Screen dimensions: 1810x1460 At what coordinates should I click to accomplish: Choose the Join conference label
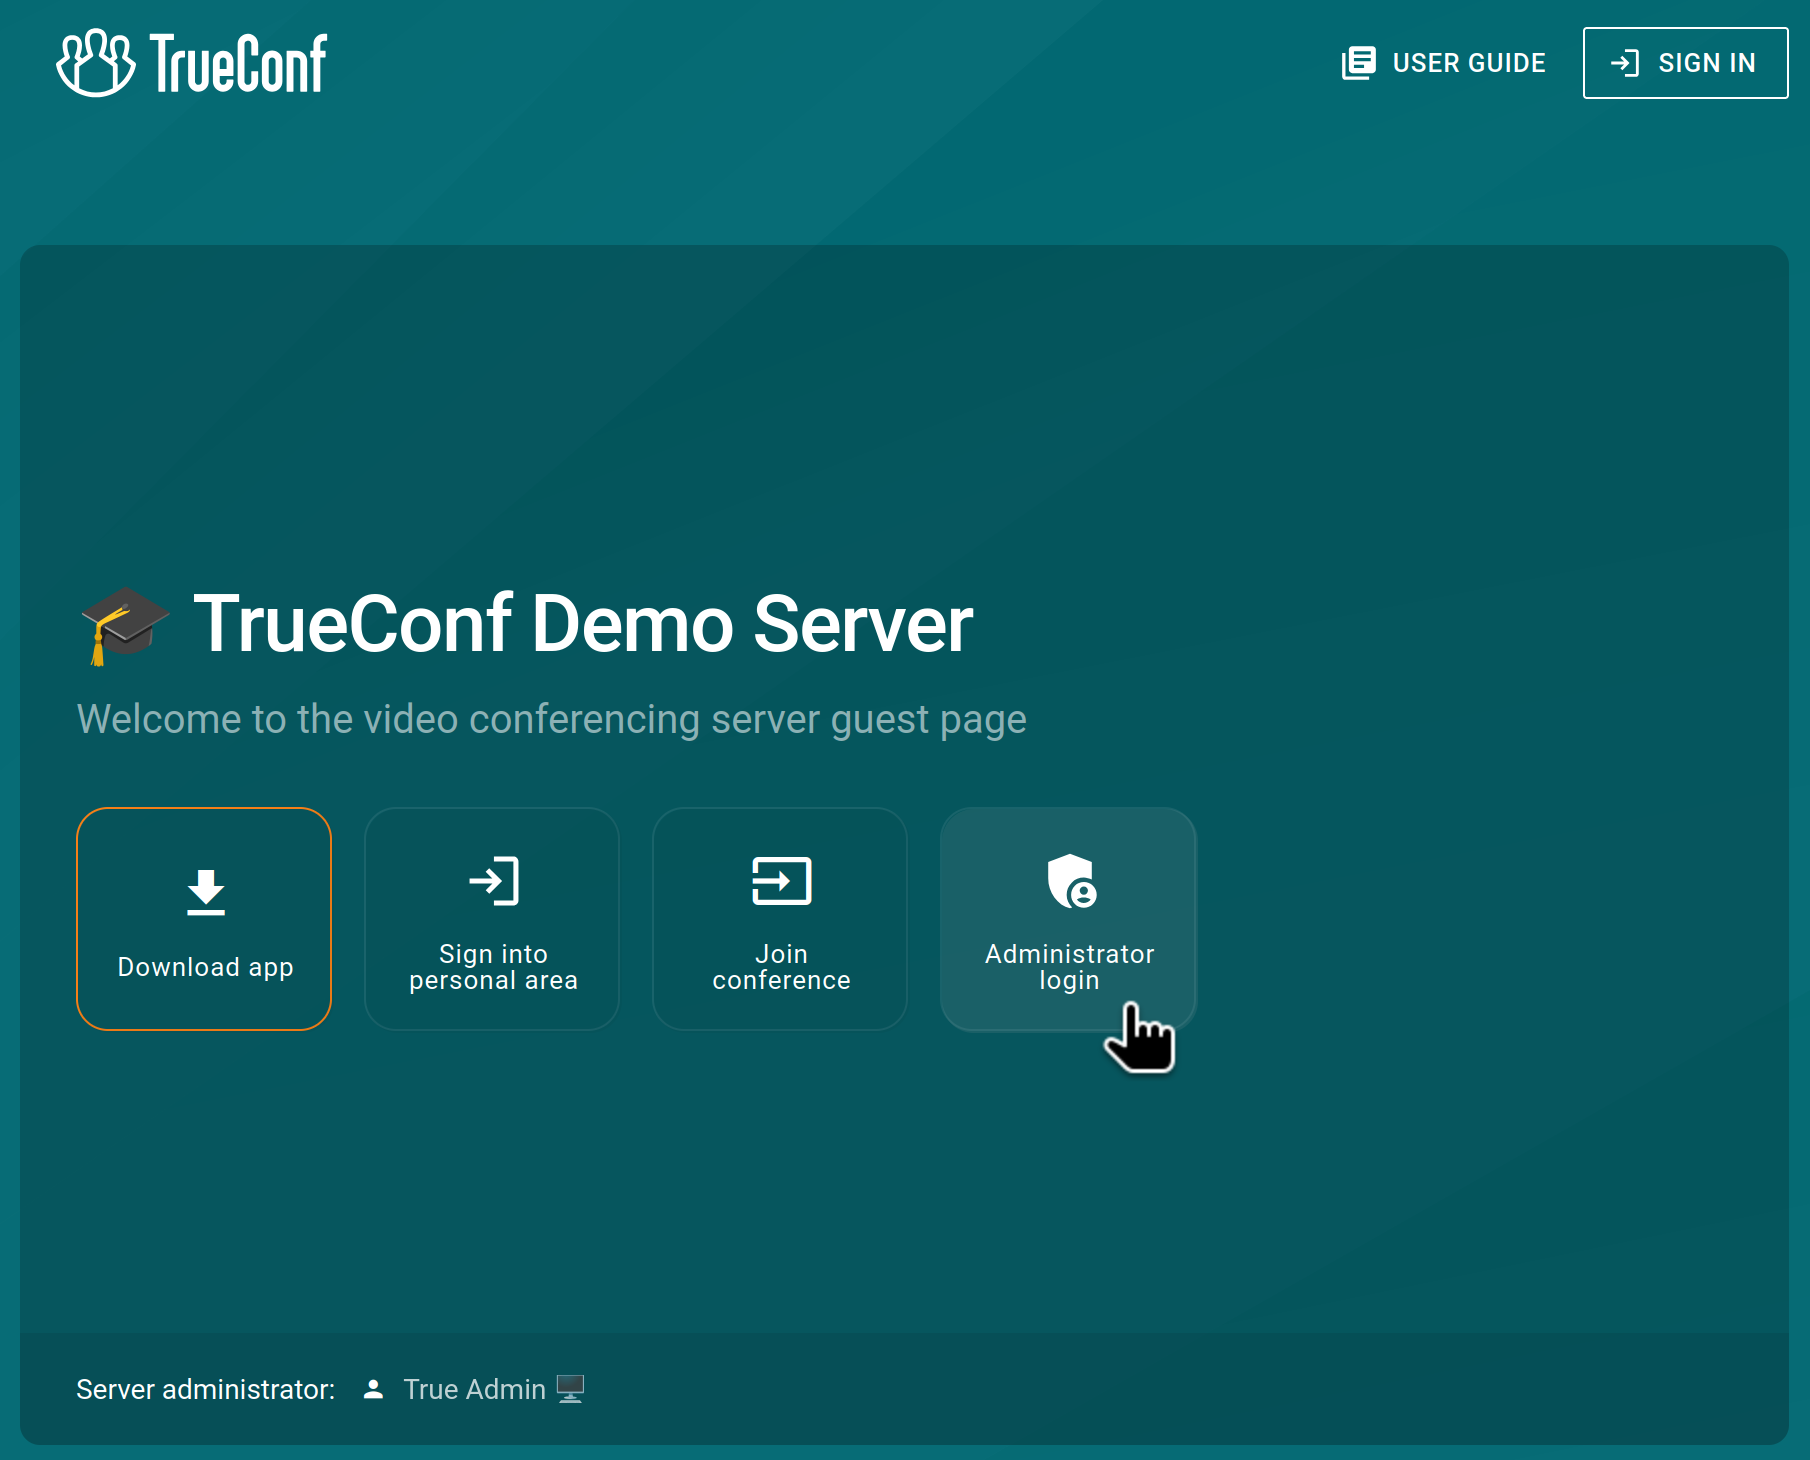(781, 967)
